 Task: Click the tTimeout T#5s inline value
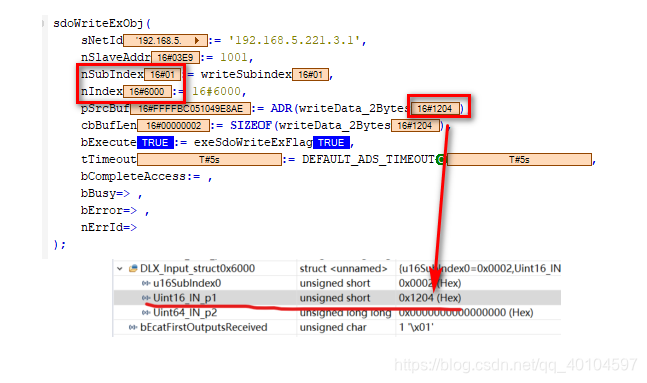[209, 159]
